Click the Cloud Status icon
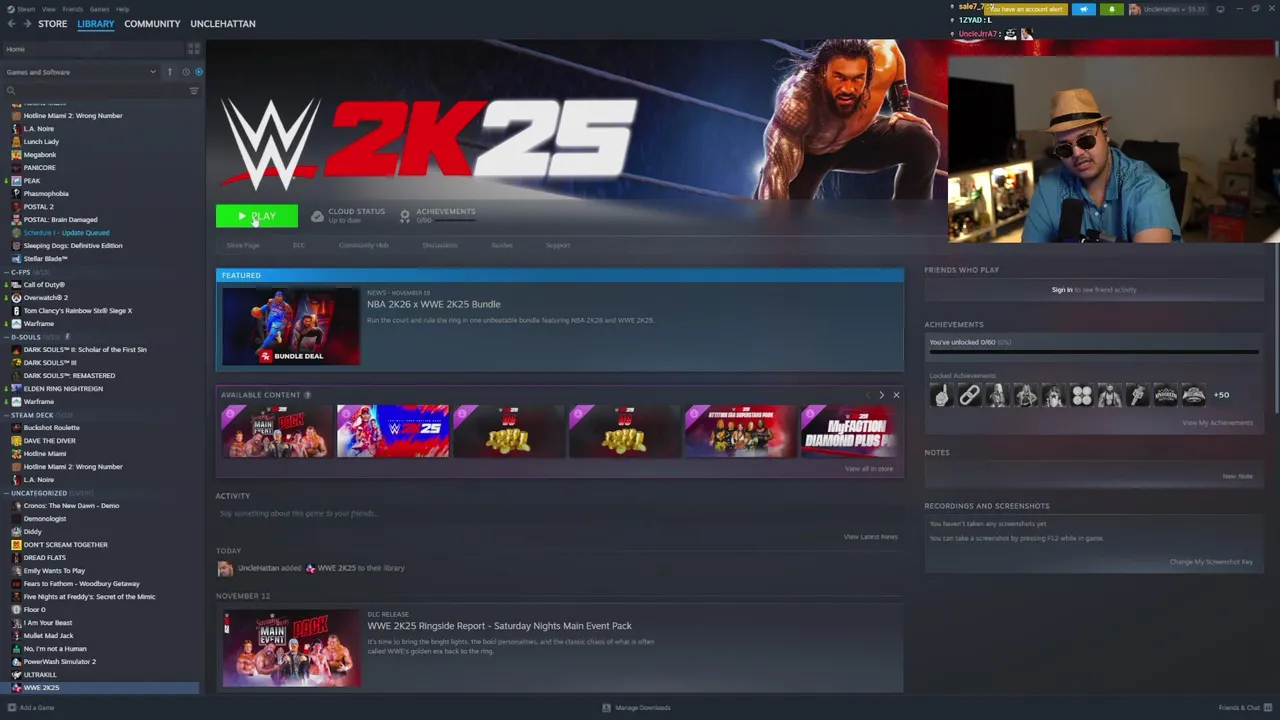 (317, 216)
